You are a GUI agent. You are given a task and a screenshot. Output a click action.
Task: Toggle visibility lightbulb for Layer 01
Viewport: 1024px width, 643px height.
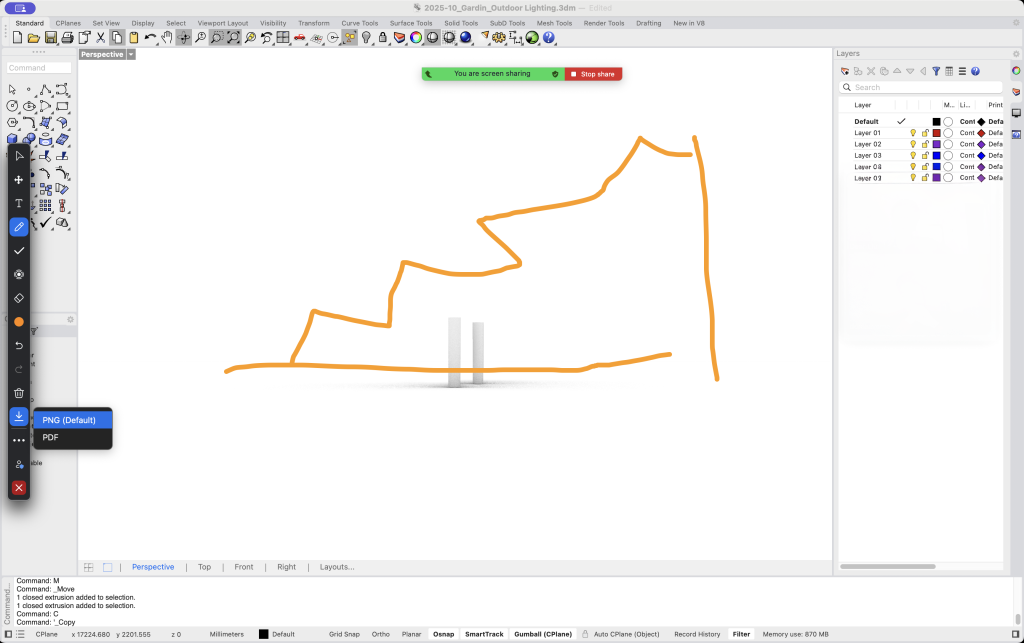[x=913, y=133]
